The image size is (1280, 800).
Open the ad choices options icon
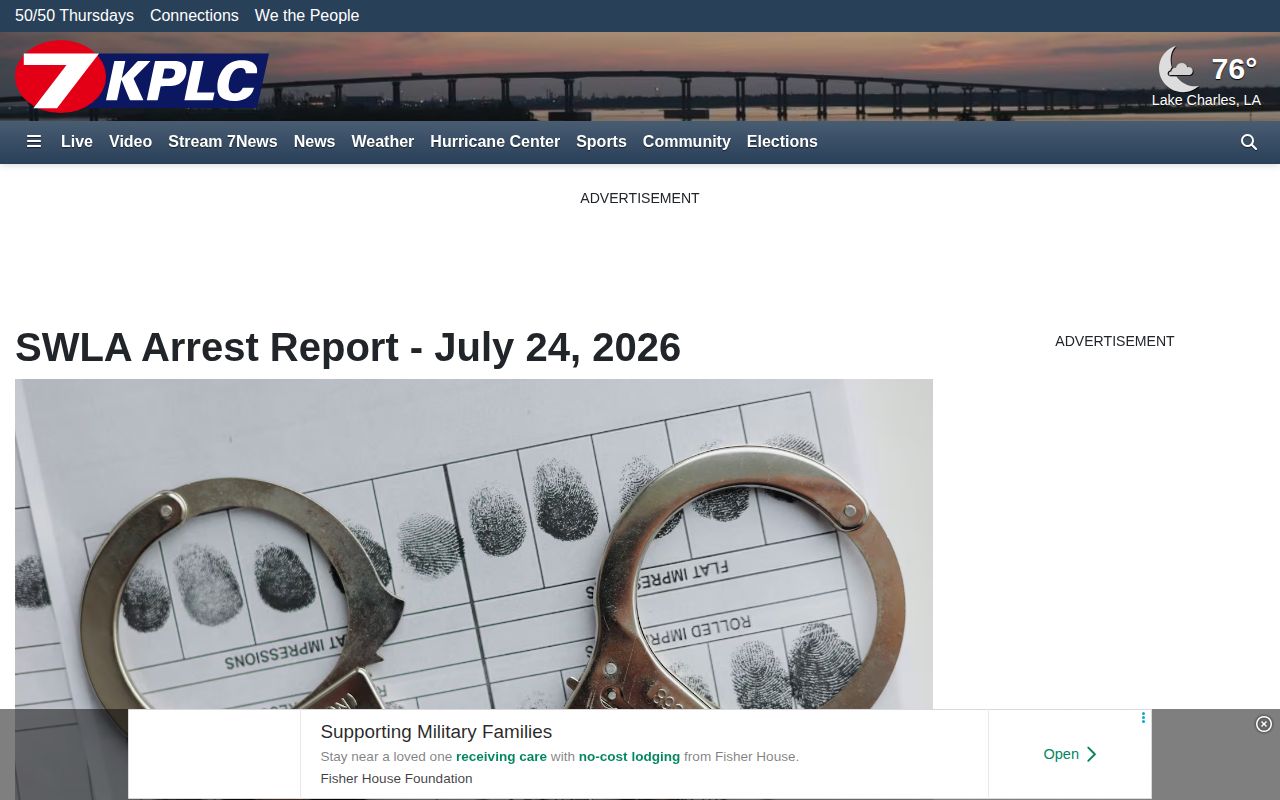pos(1143,718)
